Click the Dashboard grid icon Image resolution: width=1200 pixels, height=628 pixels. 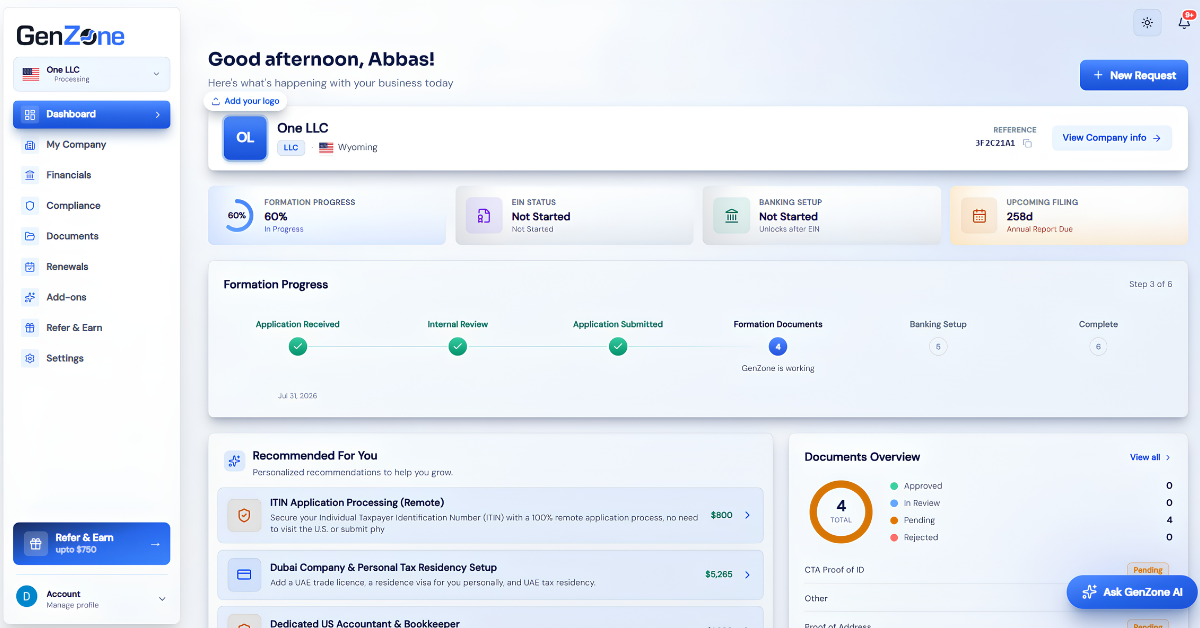[x=30, y=114]
